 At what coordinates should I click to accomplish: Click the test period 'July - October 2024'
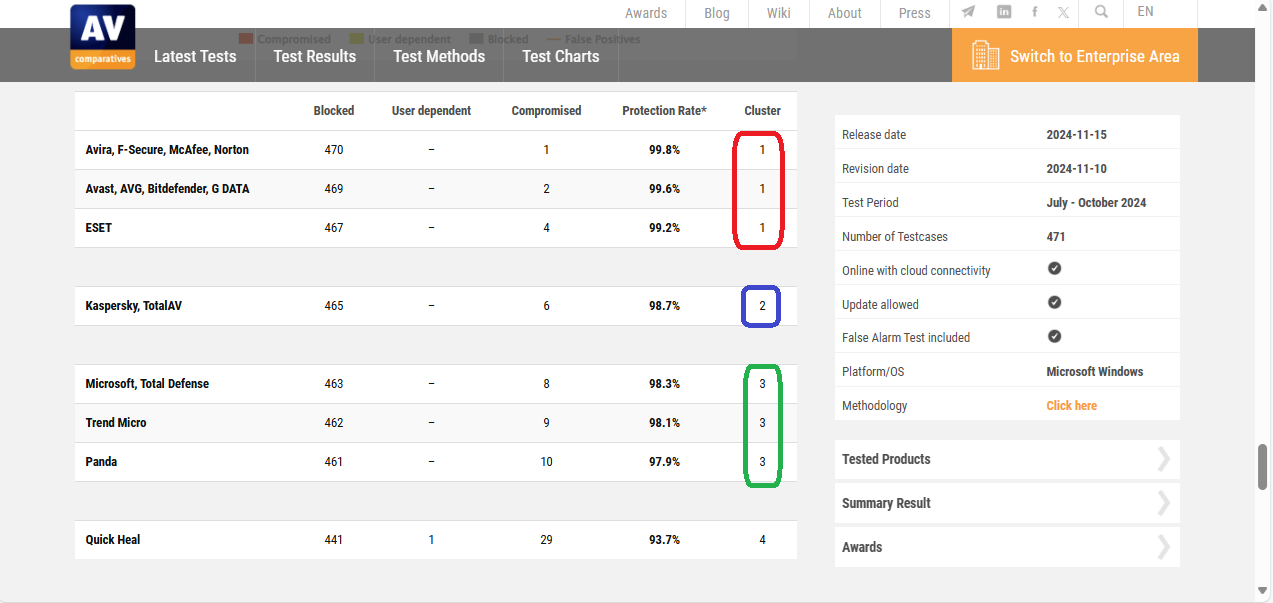click(x=1096, y=202)
